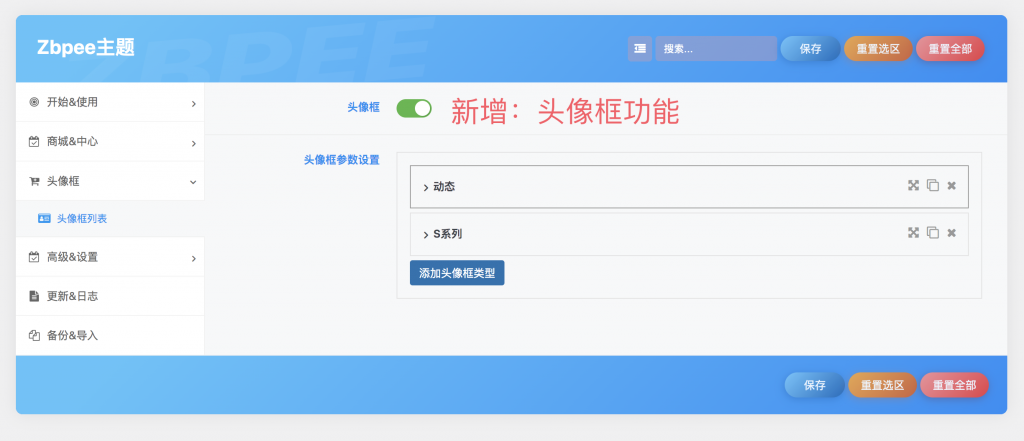Open the 商城&中心 sidebar menu

coord(110,142)
